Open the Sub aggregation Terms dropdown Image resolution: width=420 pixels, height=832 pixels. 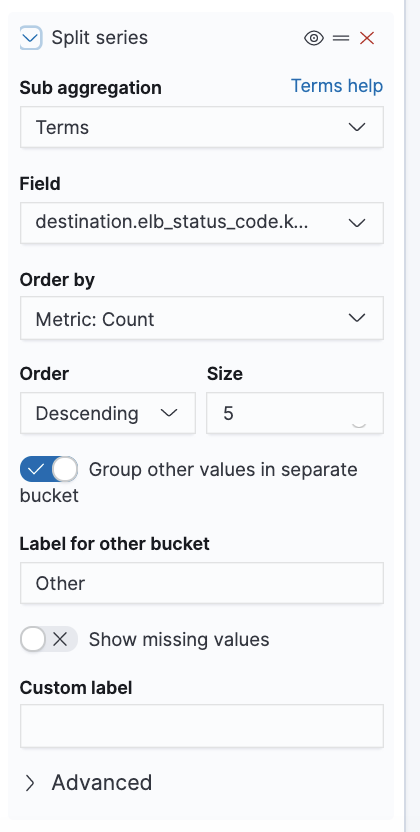click(x=202, y=127)
